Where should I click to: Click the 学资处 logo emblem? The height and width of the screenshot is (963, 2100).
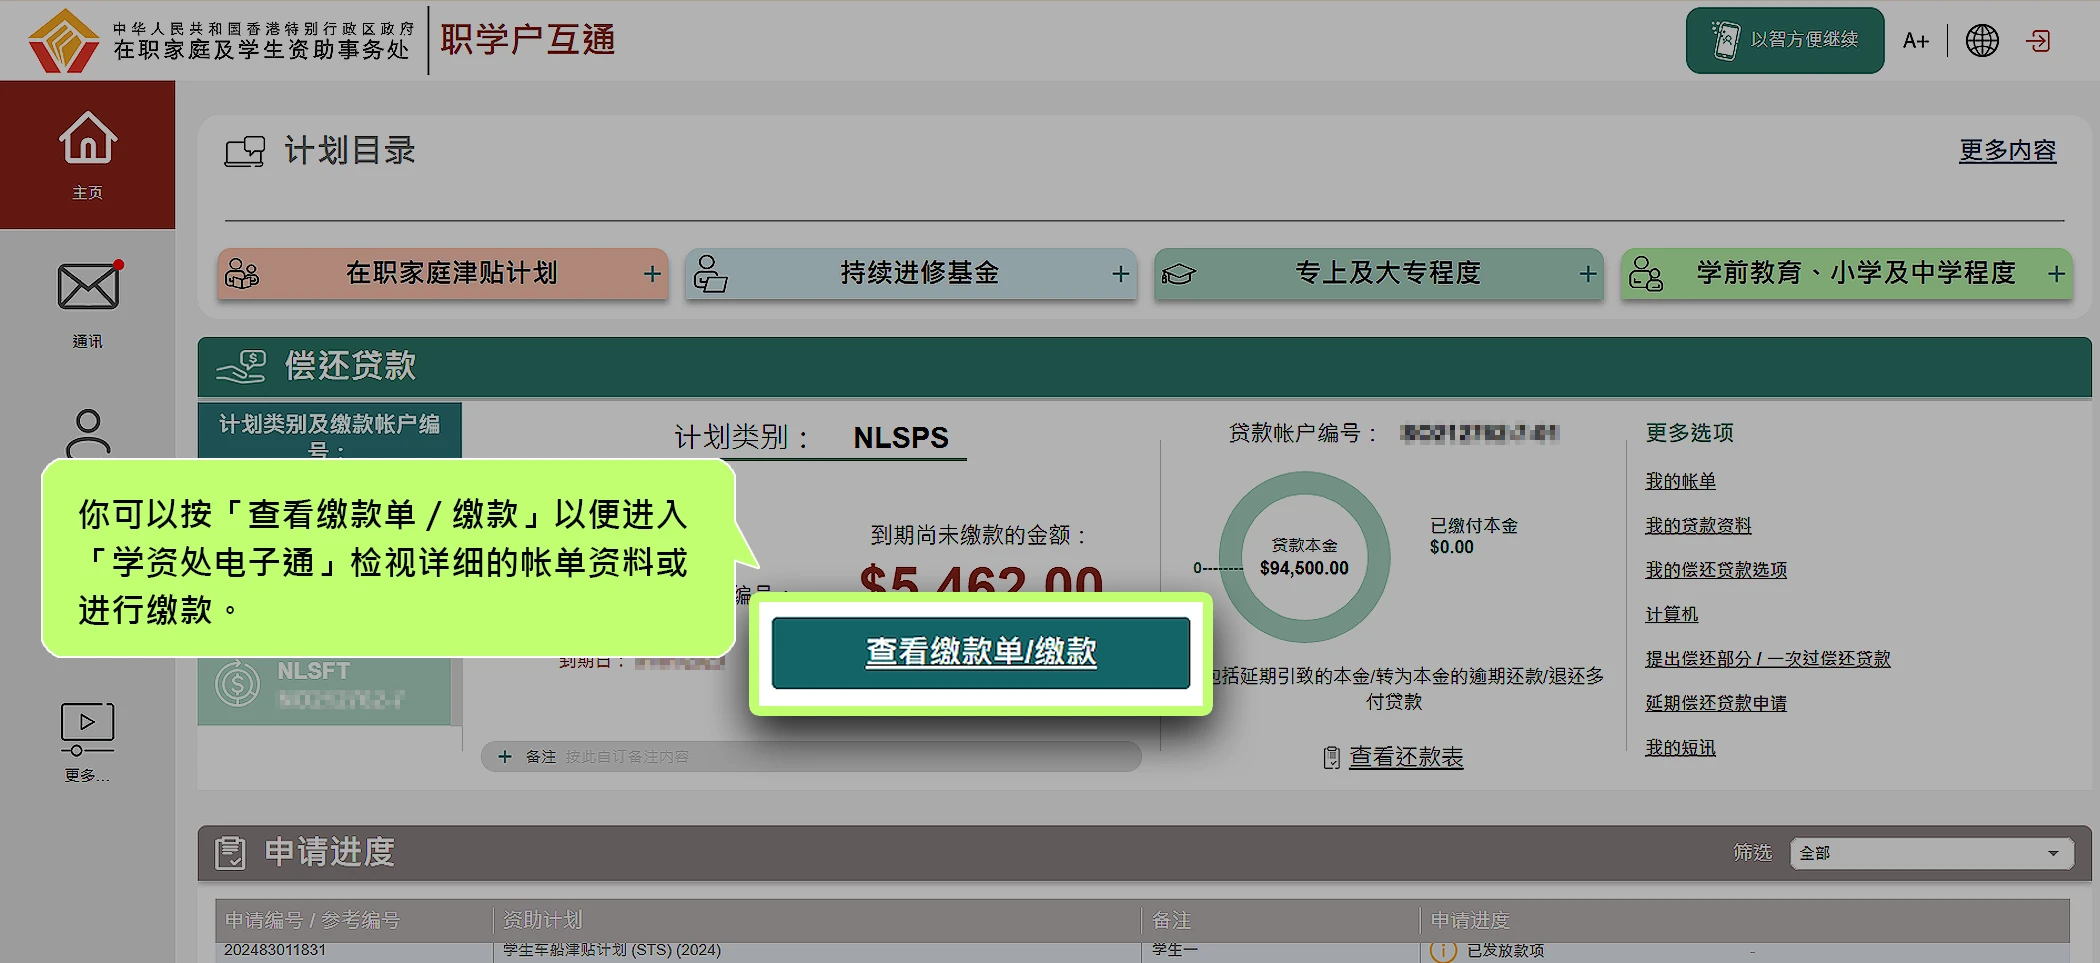64,41
